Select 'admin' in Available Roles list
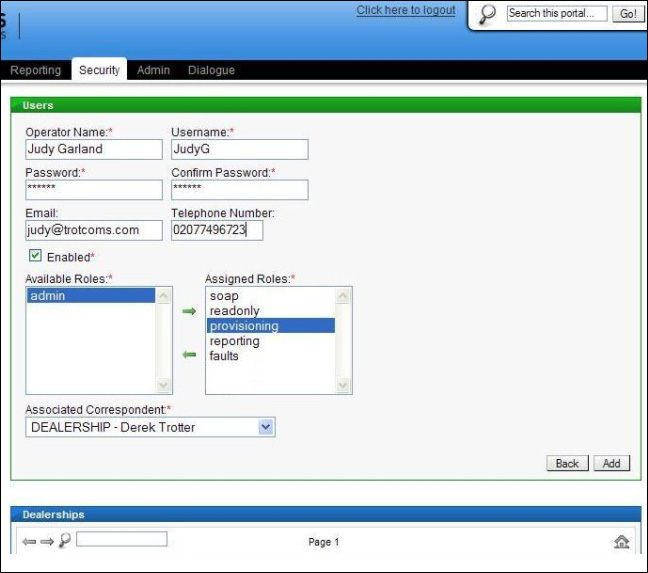 point(90,296)
